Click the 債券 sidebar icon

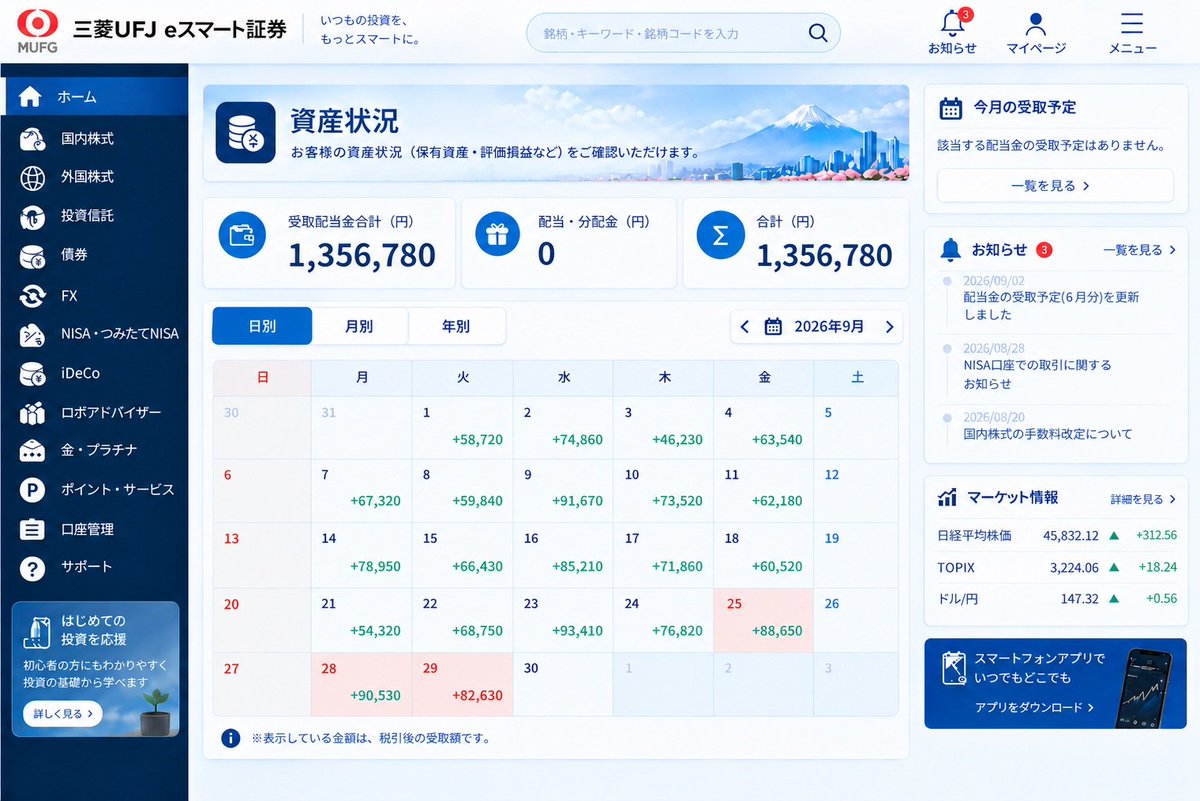pos(32,255)
